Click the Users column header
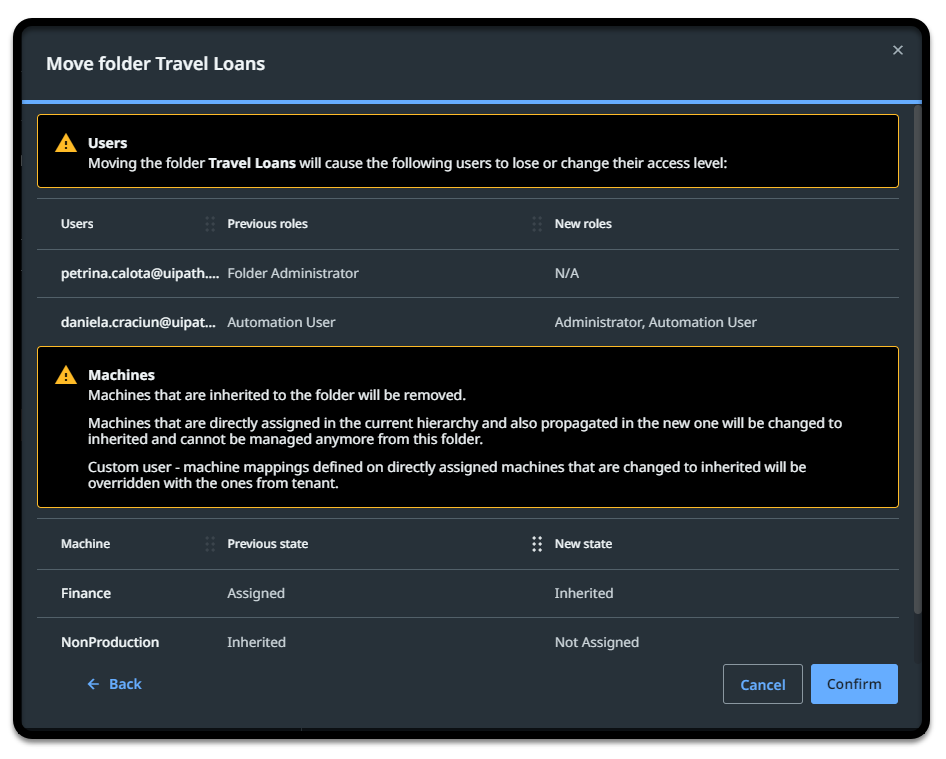The width and height of the screenshot is (946, 759). [77, 224]
